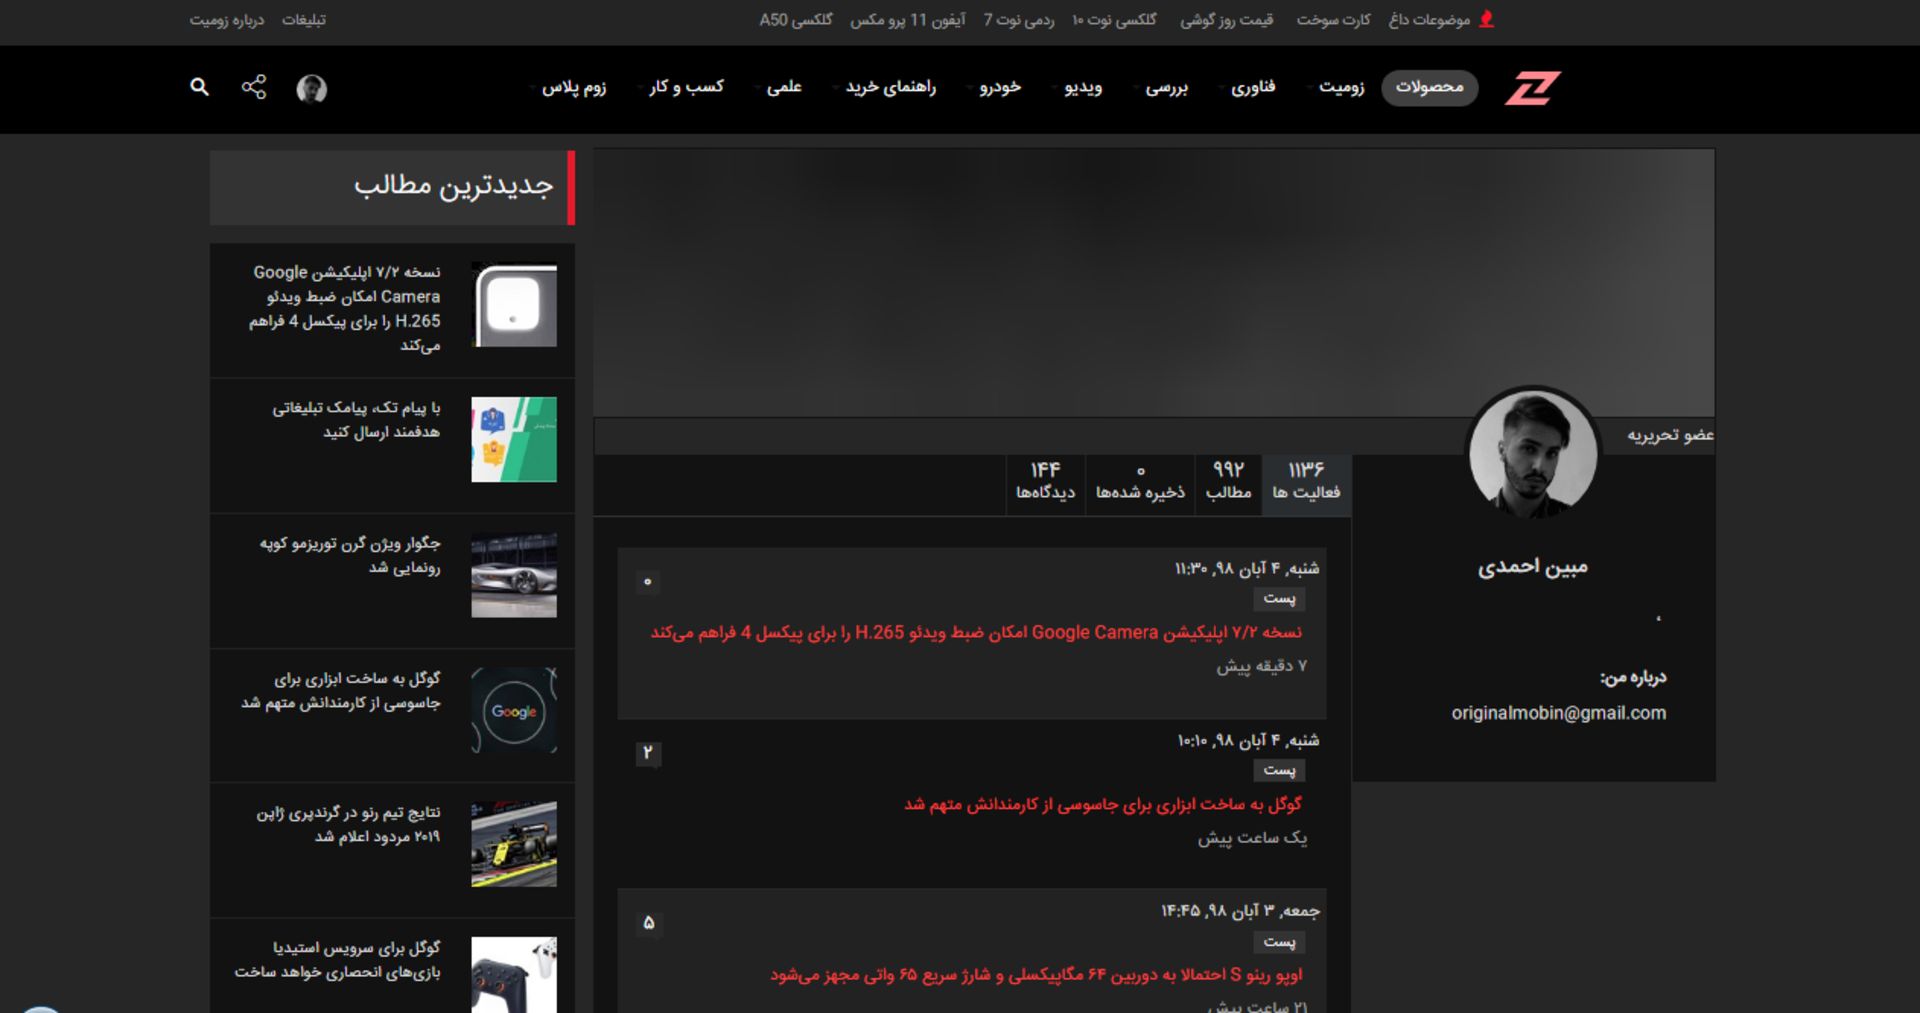
Task: Click timestamp جمعه, ۳ آبان ۹۸, ۱۴:۴۵
Action: 1240,911
